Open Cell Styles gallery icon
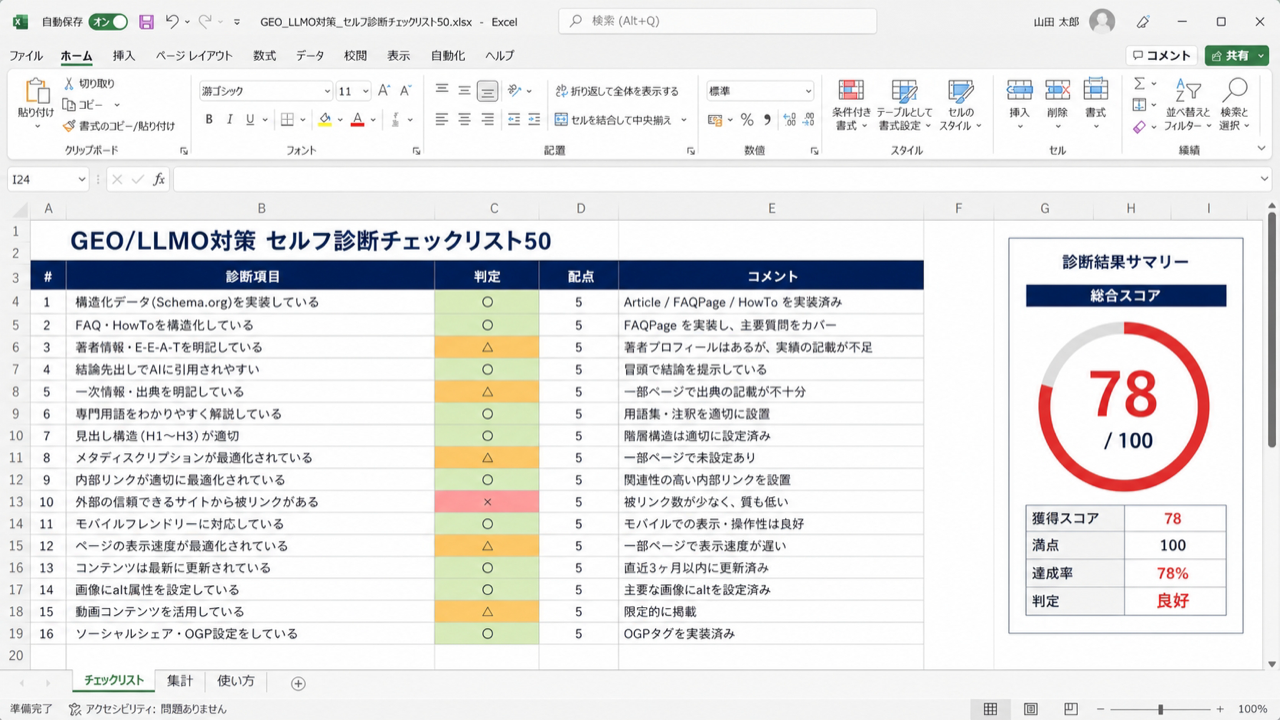This screenshot has height=720, width=1280. pos(961,91)
